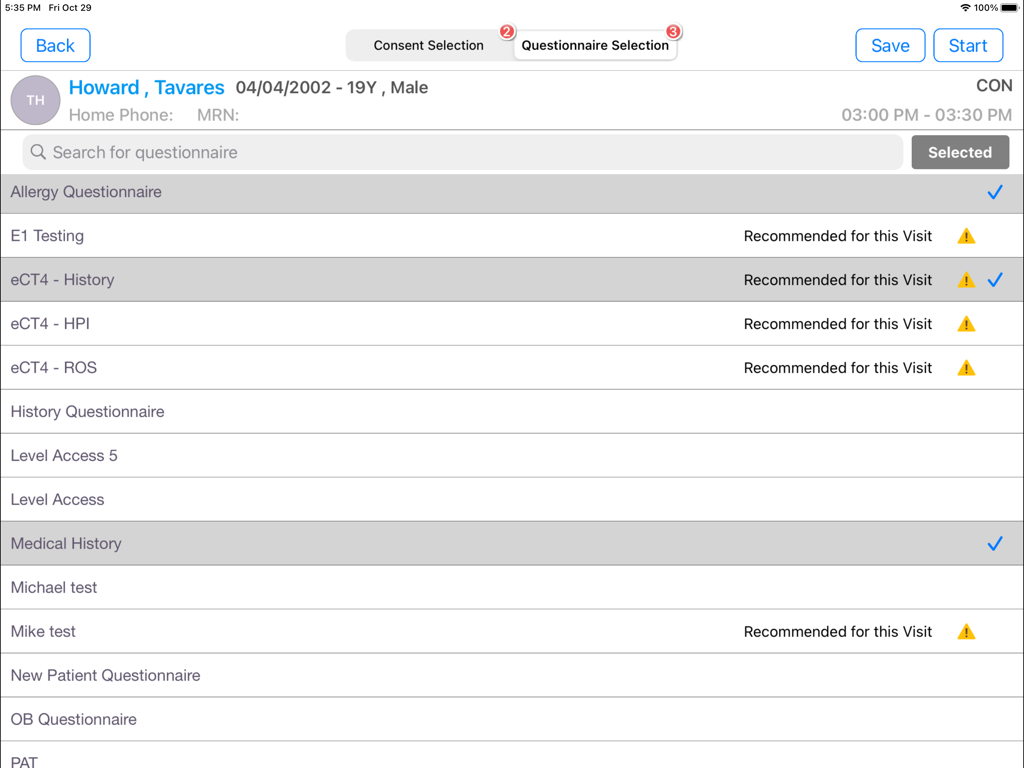
Task: Switch to Consent Selection tab
Action: click(429, 45)
